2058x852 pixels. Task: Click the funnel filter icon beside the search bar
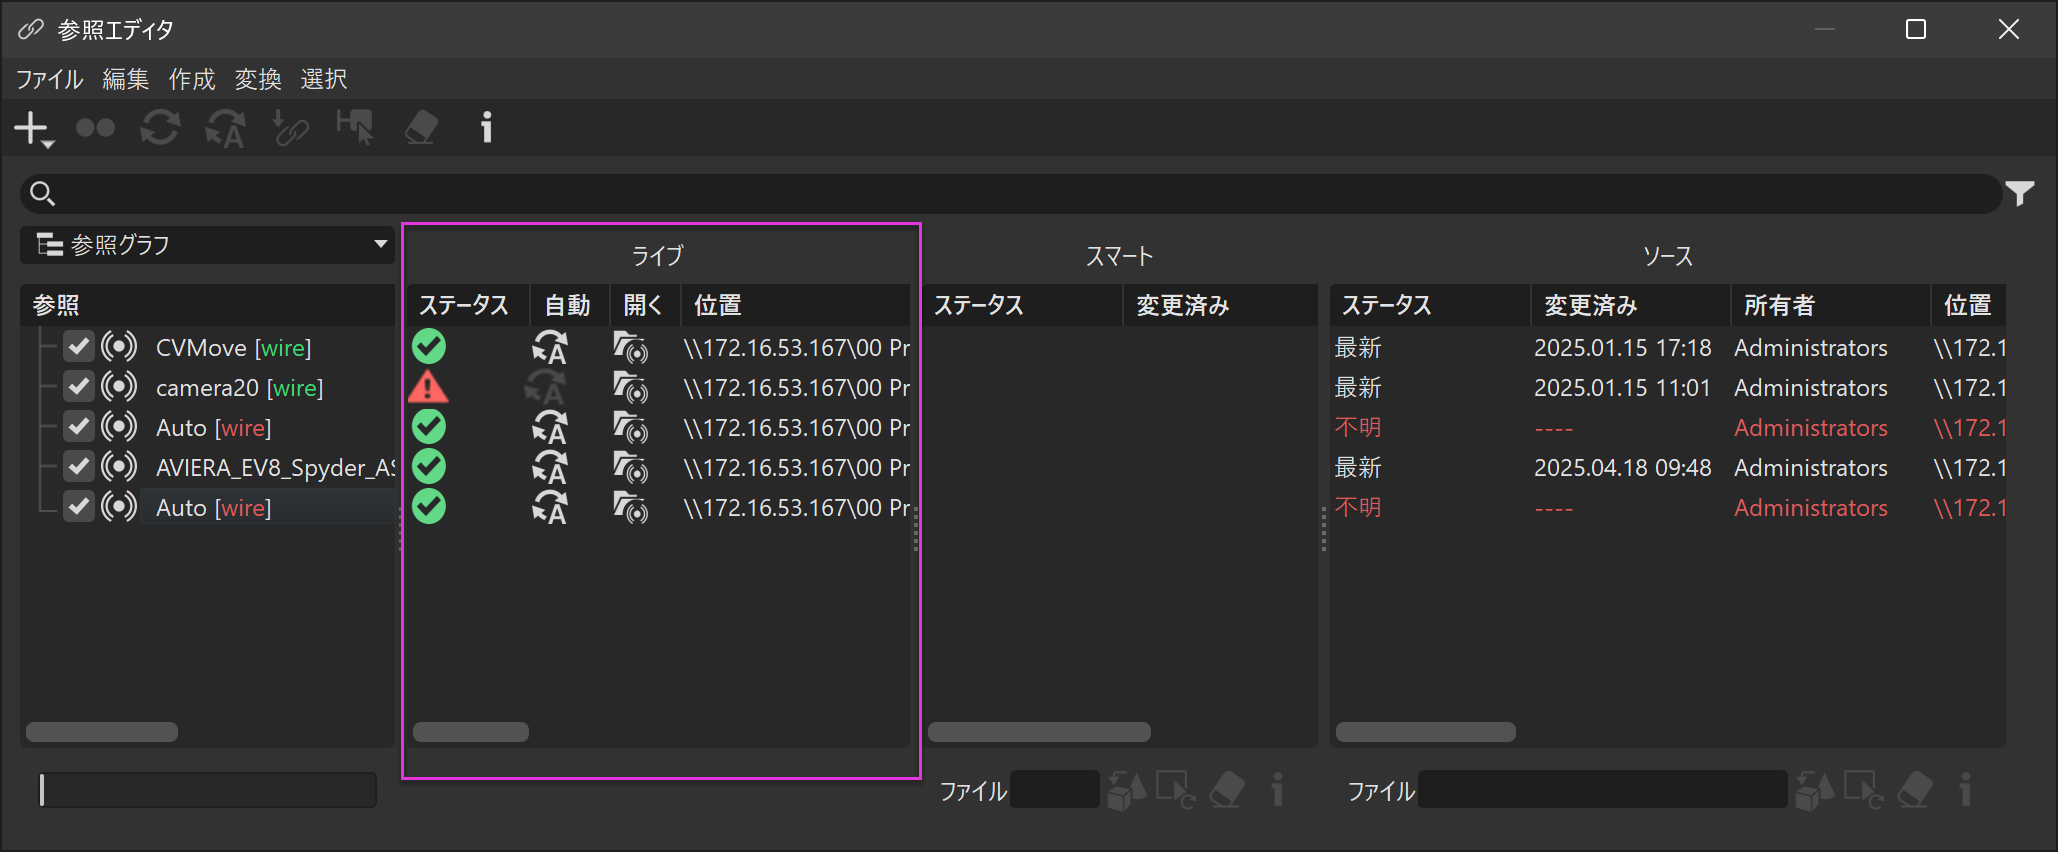2020,193
